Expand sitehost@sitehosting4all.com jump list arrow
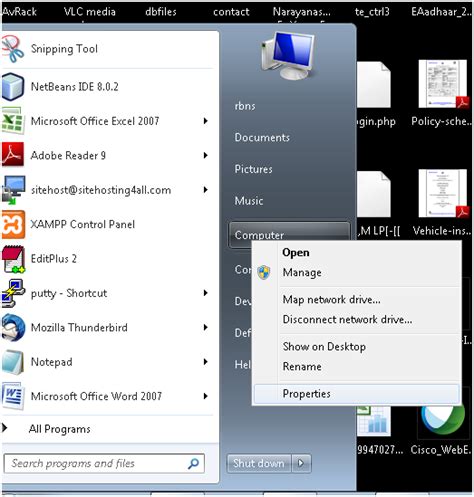Viewport: 474px width, 497px height. click(206, 190)
